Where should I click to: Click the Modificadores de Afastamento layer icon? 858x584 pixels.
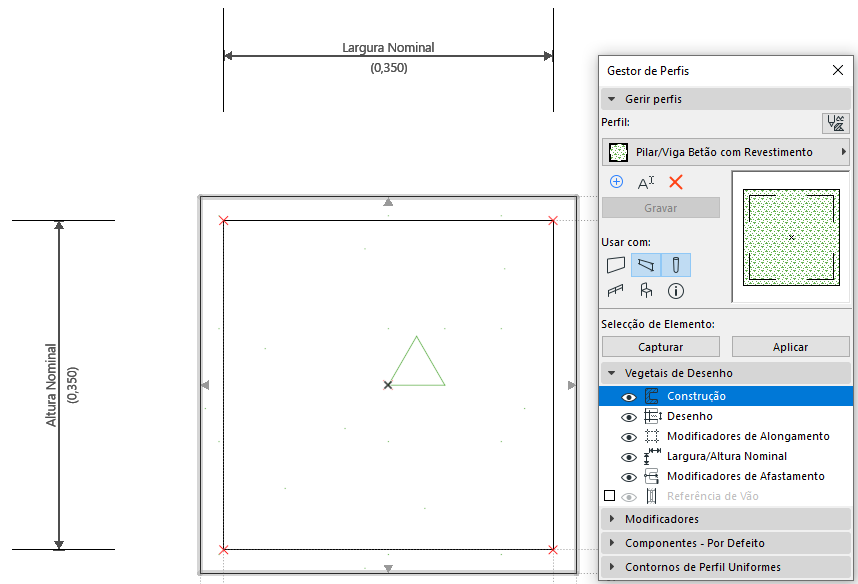[x=651, y=476]
